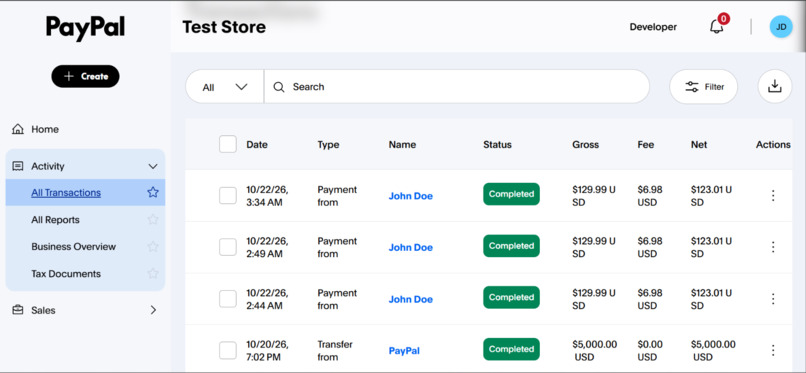Screen dimensions: 806x373
Task: Click the black Create button
Action: pos(85,76)
